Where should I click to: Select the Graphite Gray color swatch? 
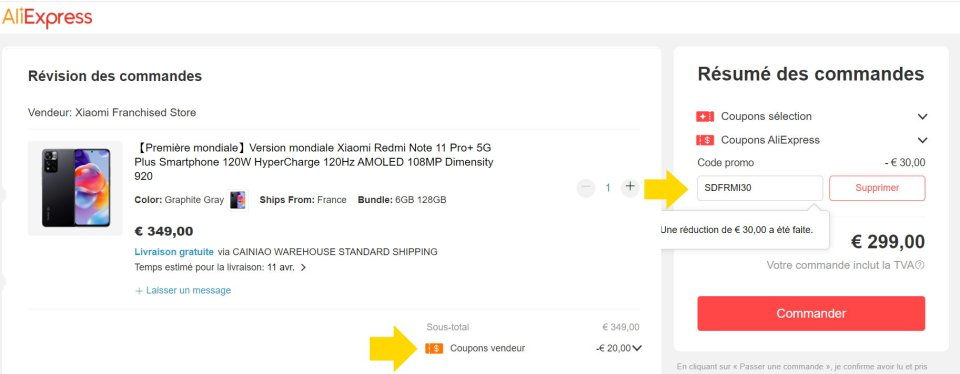coord(238,200)
